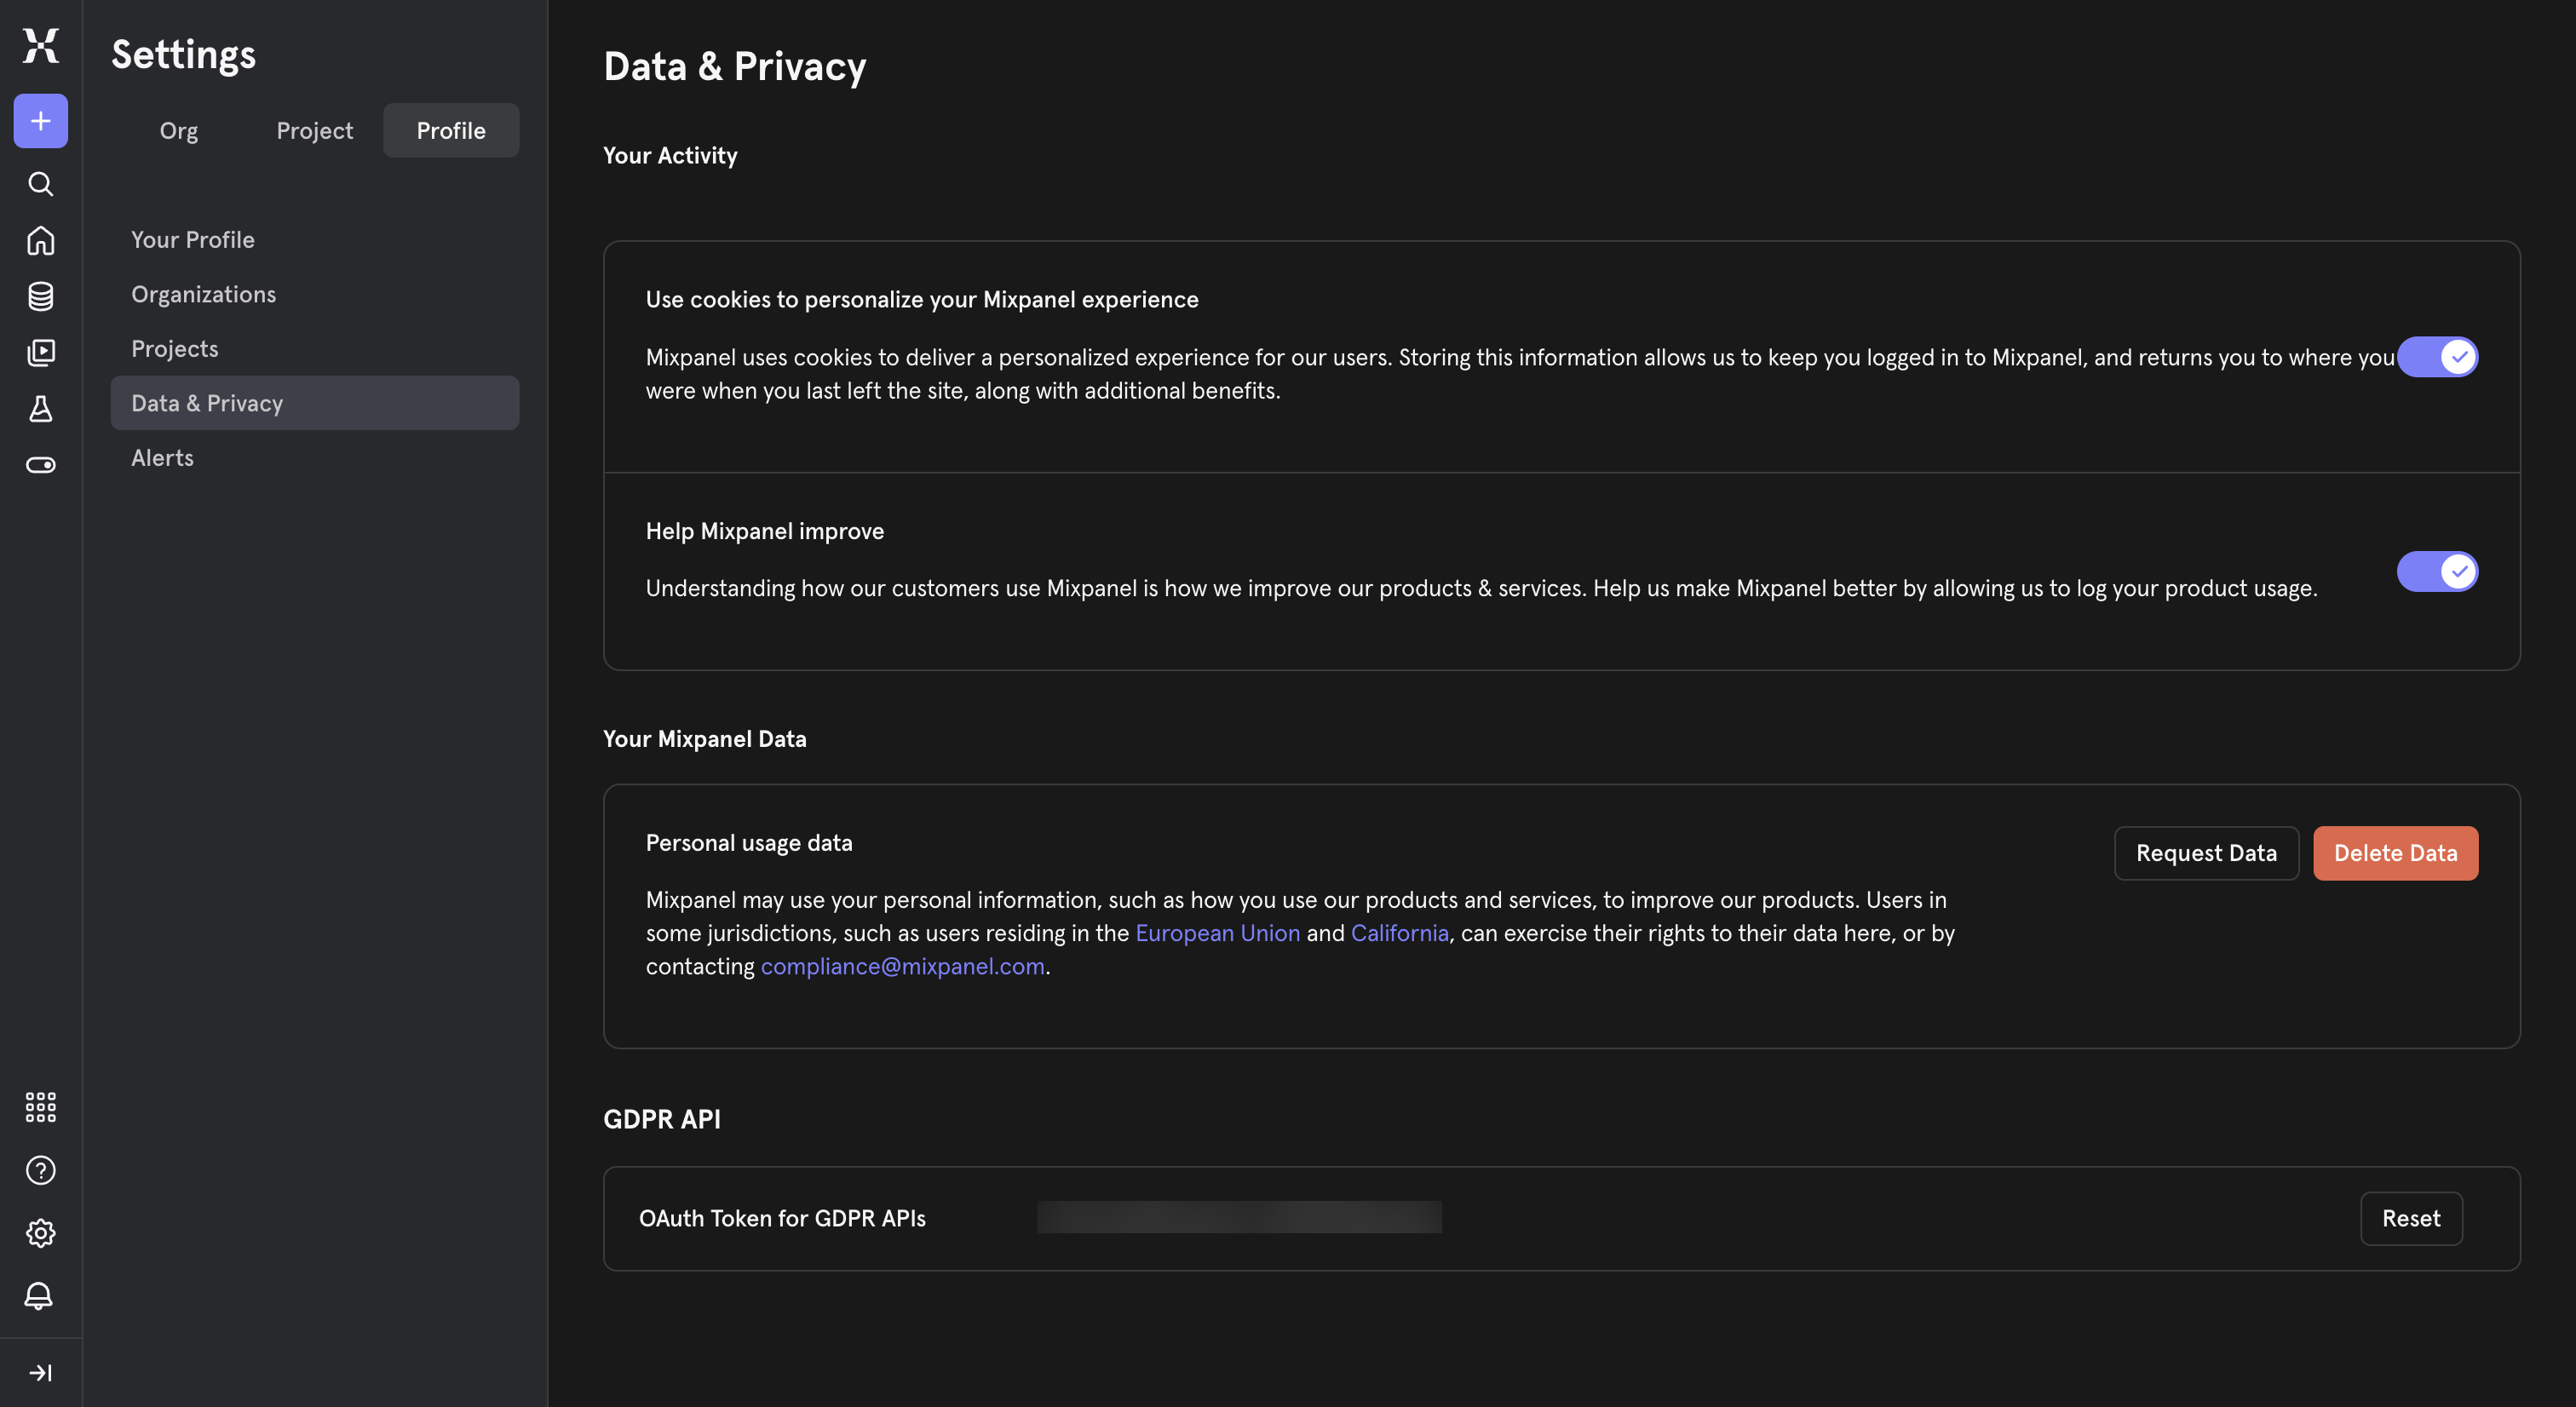Open Organizations settings page
This screenshot has width=2576, height=1407.
[315, 294]
